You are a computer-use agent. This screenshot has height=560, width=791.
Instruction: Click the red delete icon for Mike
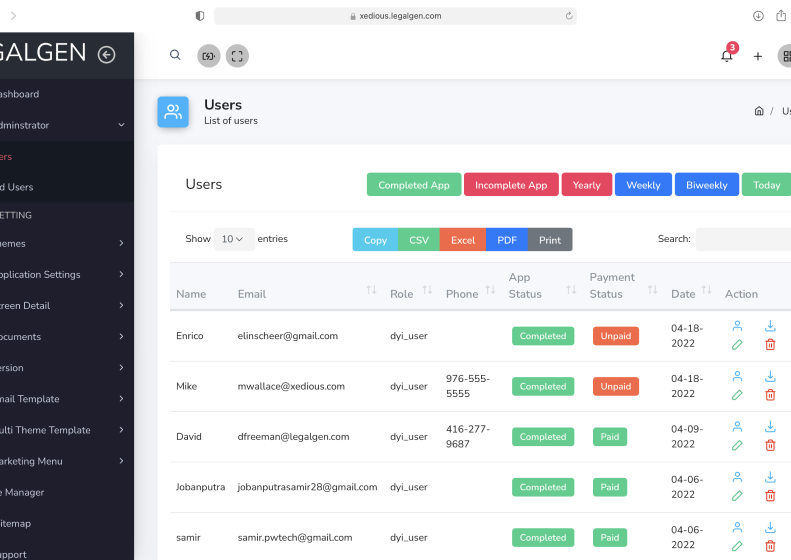[x=770, y=394]
